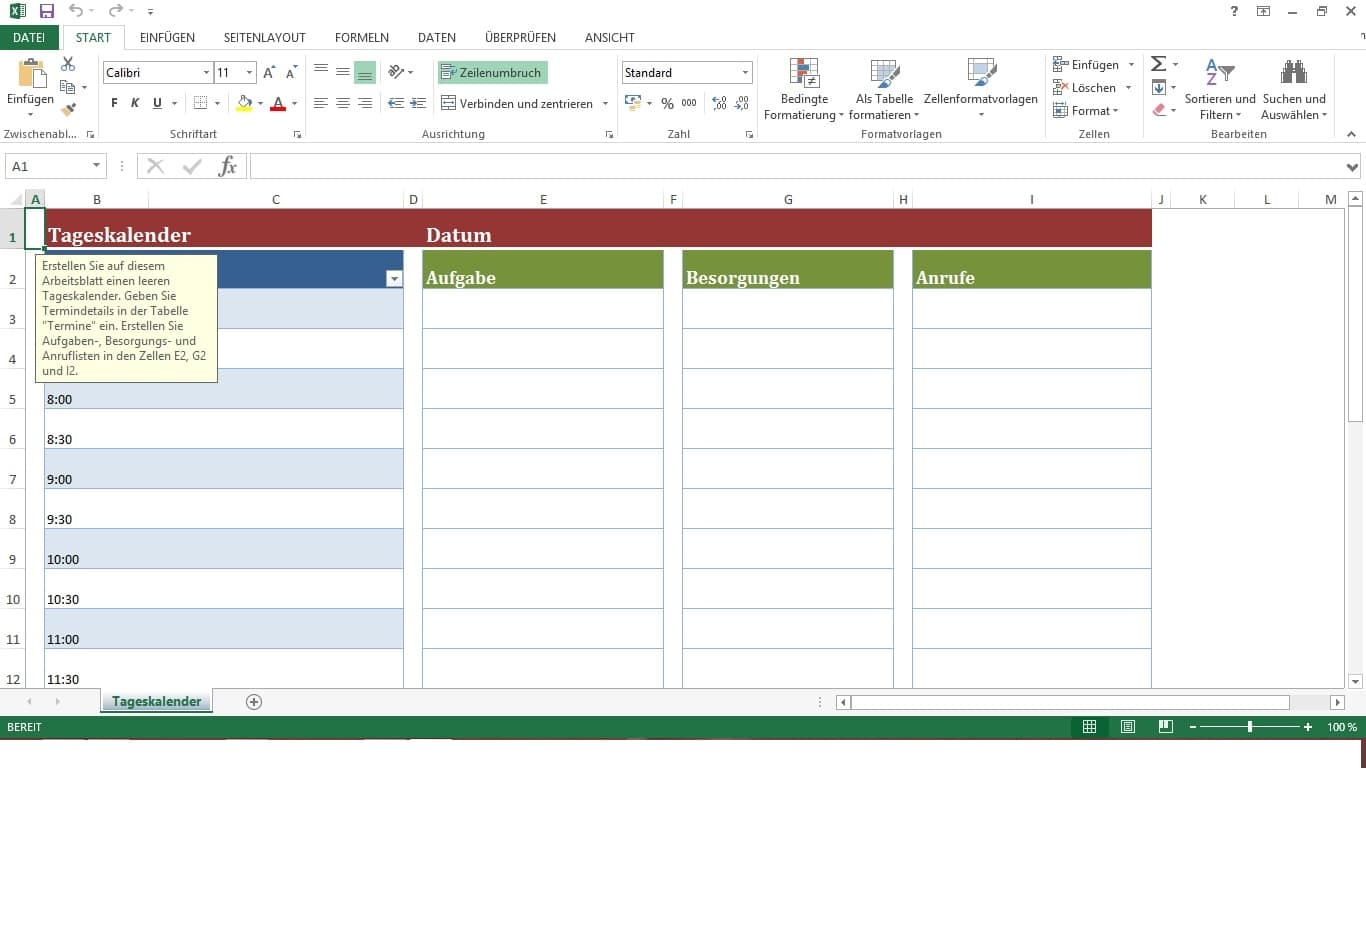Click the AutoSum sigma icon
Viewport: 1366px width, 942px height.
[1158, 64]
